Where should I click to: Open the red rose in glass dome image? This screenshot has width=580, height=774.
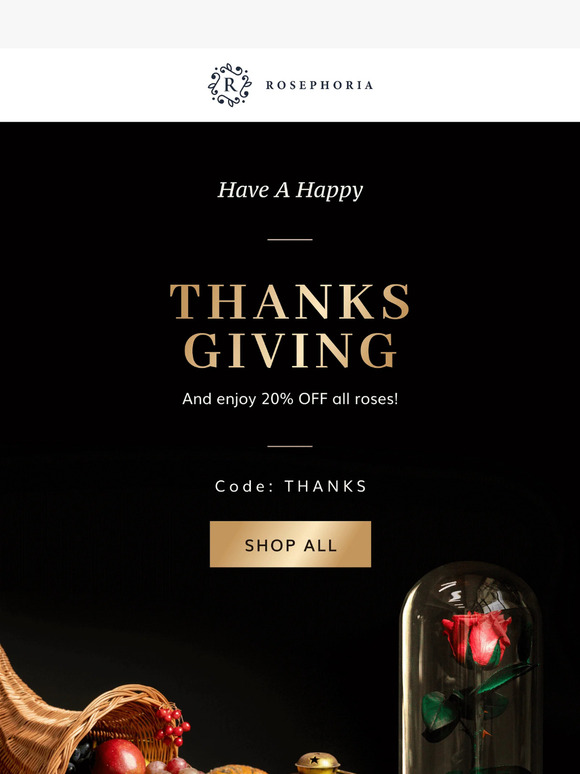pos(470,667)
